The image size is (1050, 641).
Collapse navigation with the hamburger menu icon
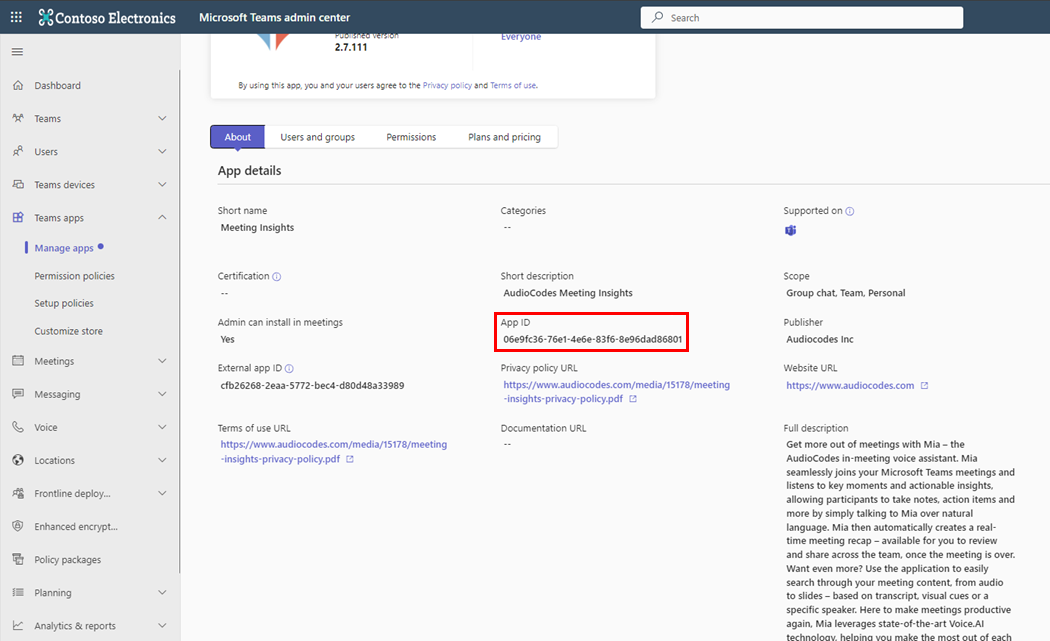pyautogui.click(x=17, y=51)
